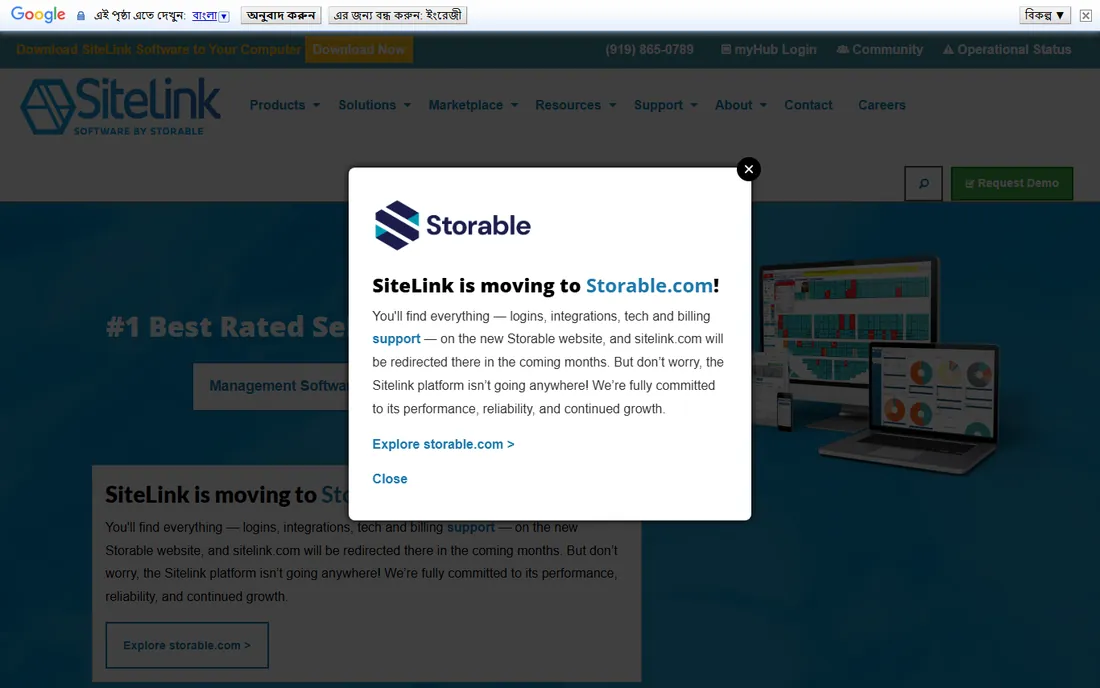Open the myHub Login link
Viewport: 1100px width, 688px height.
pos(769,50)
